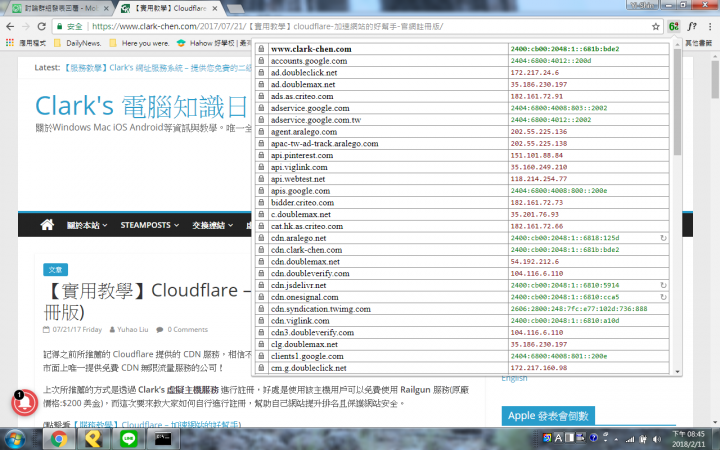This screenshot has width=720, height=450.
Task: Click the lock icon next to www.clark-chen.com
Action: [x=261, y=49]
